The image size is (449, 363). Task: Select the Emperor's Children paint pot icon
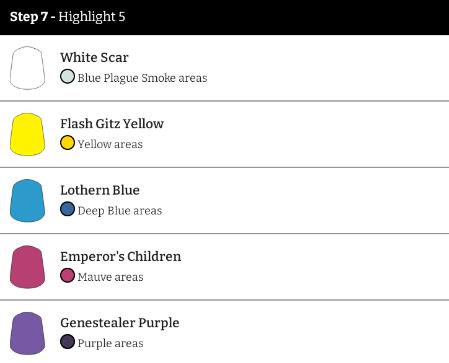coord(27,267)
